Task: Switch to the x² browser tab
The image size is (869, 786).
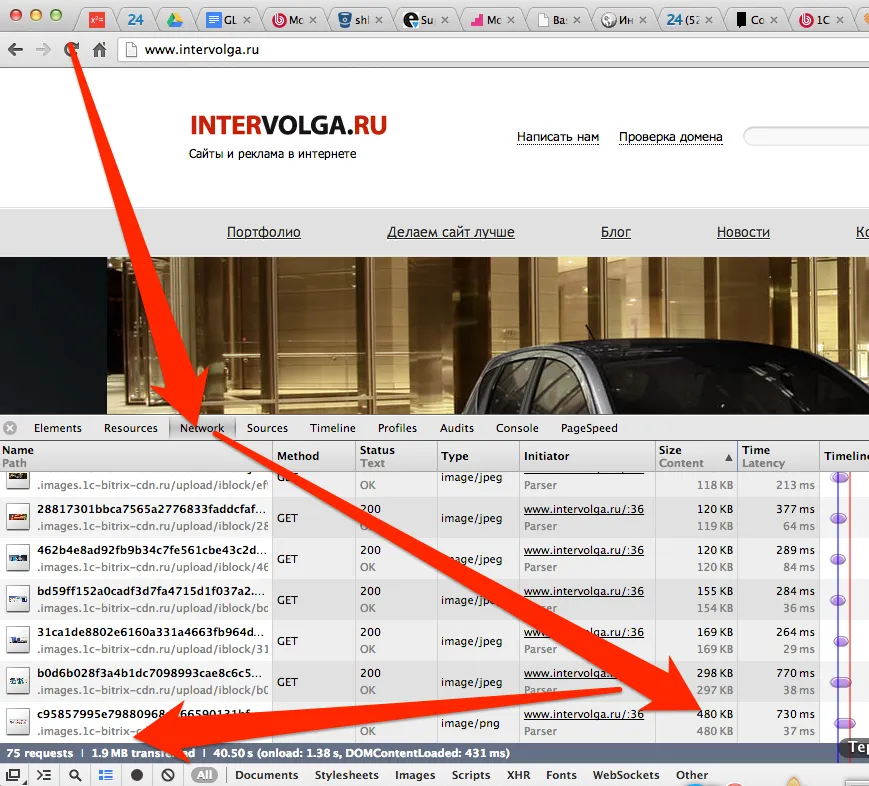Action: pyautogui.click(x=96, y=20)
